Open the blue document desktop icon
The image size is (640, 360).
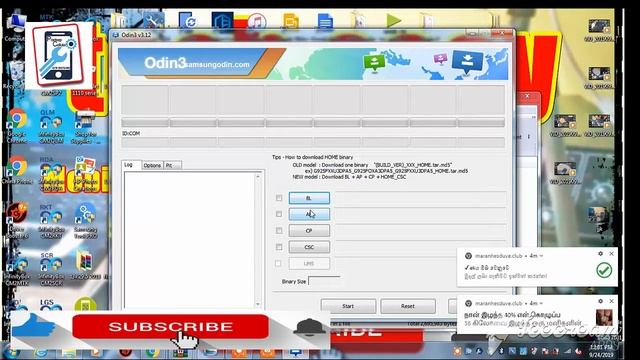(x=325, y=21)
